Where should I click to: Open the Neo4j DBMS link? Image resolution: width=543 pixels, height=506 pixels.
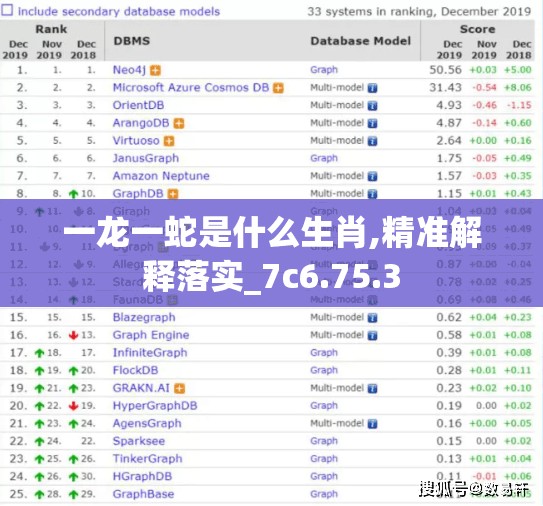point(129,70)
